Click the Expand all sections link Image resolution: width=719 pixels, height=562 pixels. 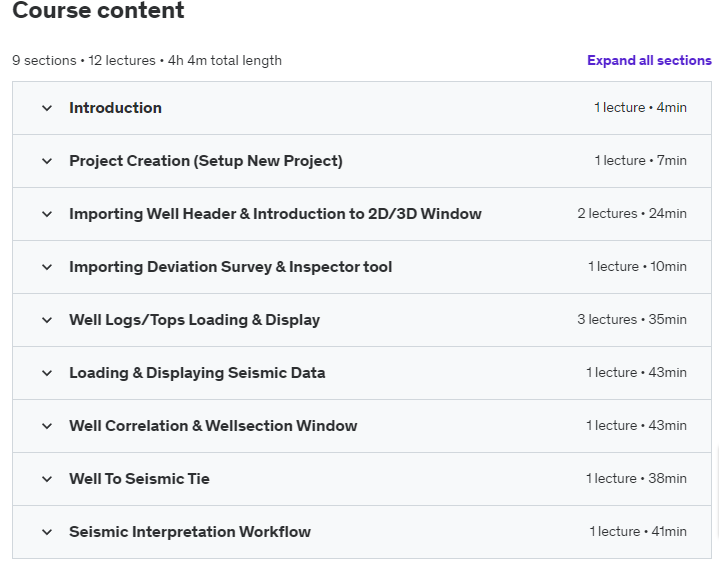coord(649,61)
